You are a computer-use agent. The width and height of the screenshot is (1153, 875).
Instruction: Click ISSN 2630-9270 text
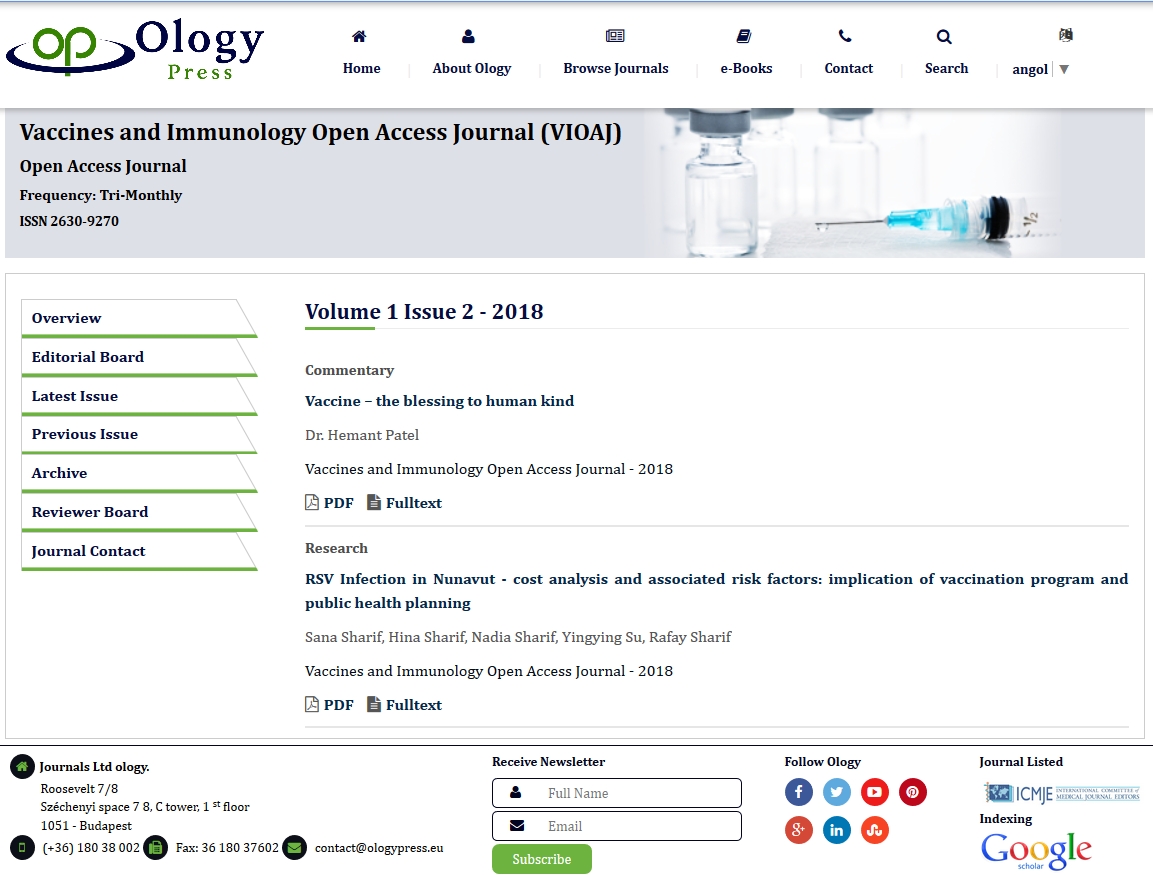(69, 221)
